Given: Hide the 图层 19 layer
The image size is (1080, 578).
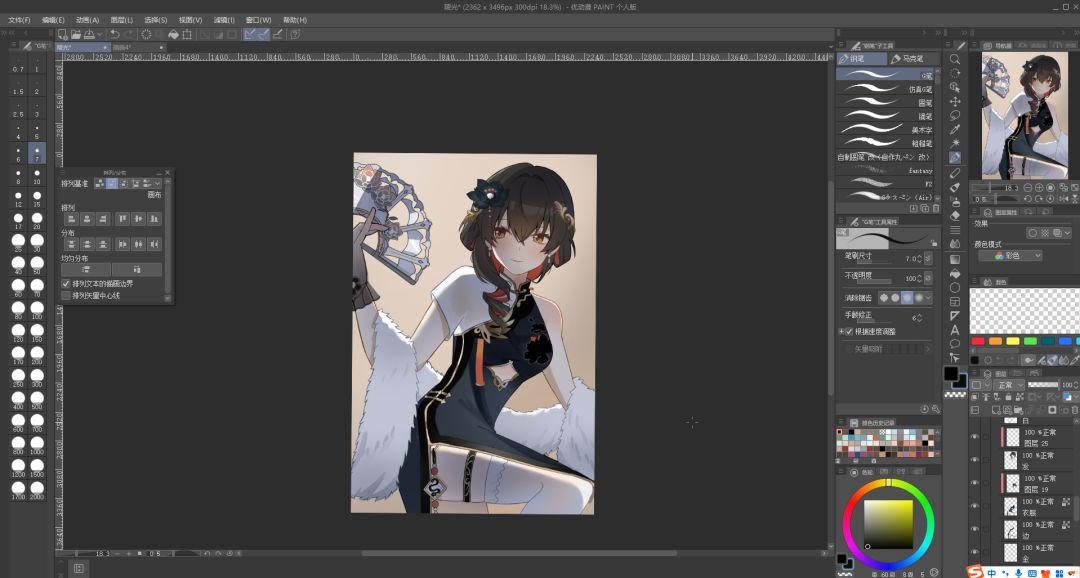Looking at the screenshot, I should [974, 483].
